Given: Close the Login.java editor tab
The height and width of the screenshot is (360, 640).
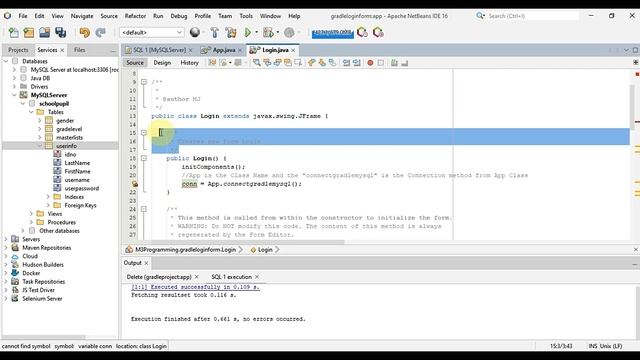Looking at the screenshot, I should pos(293,50).
